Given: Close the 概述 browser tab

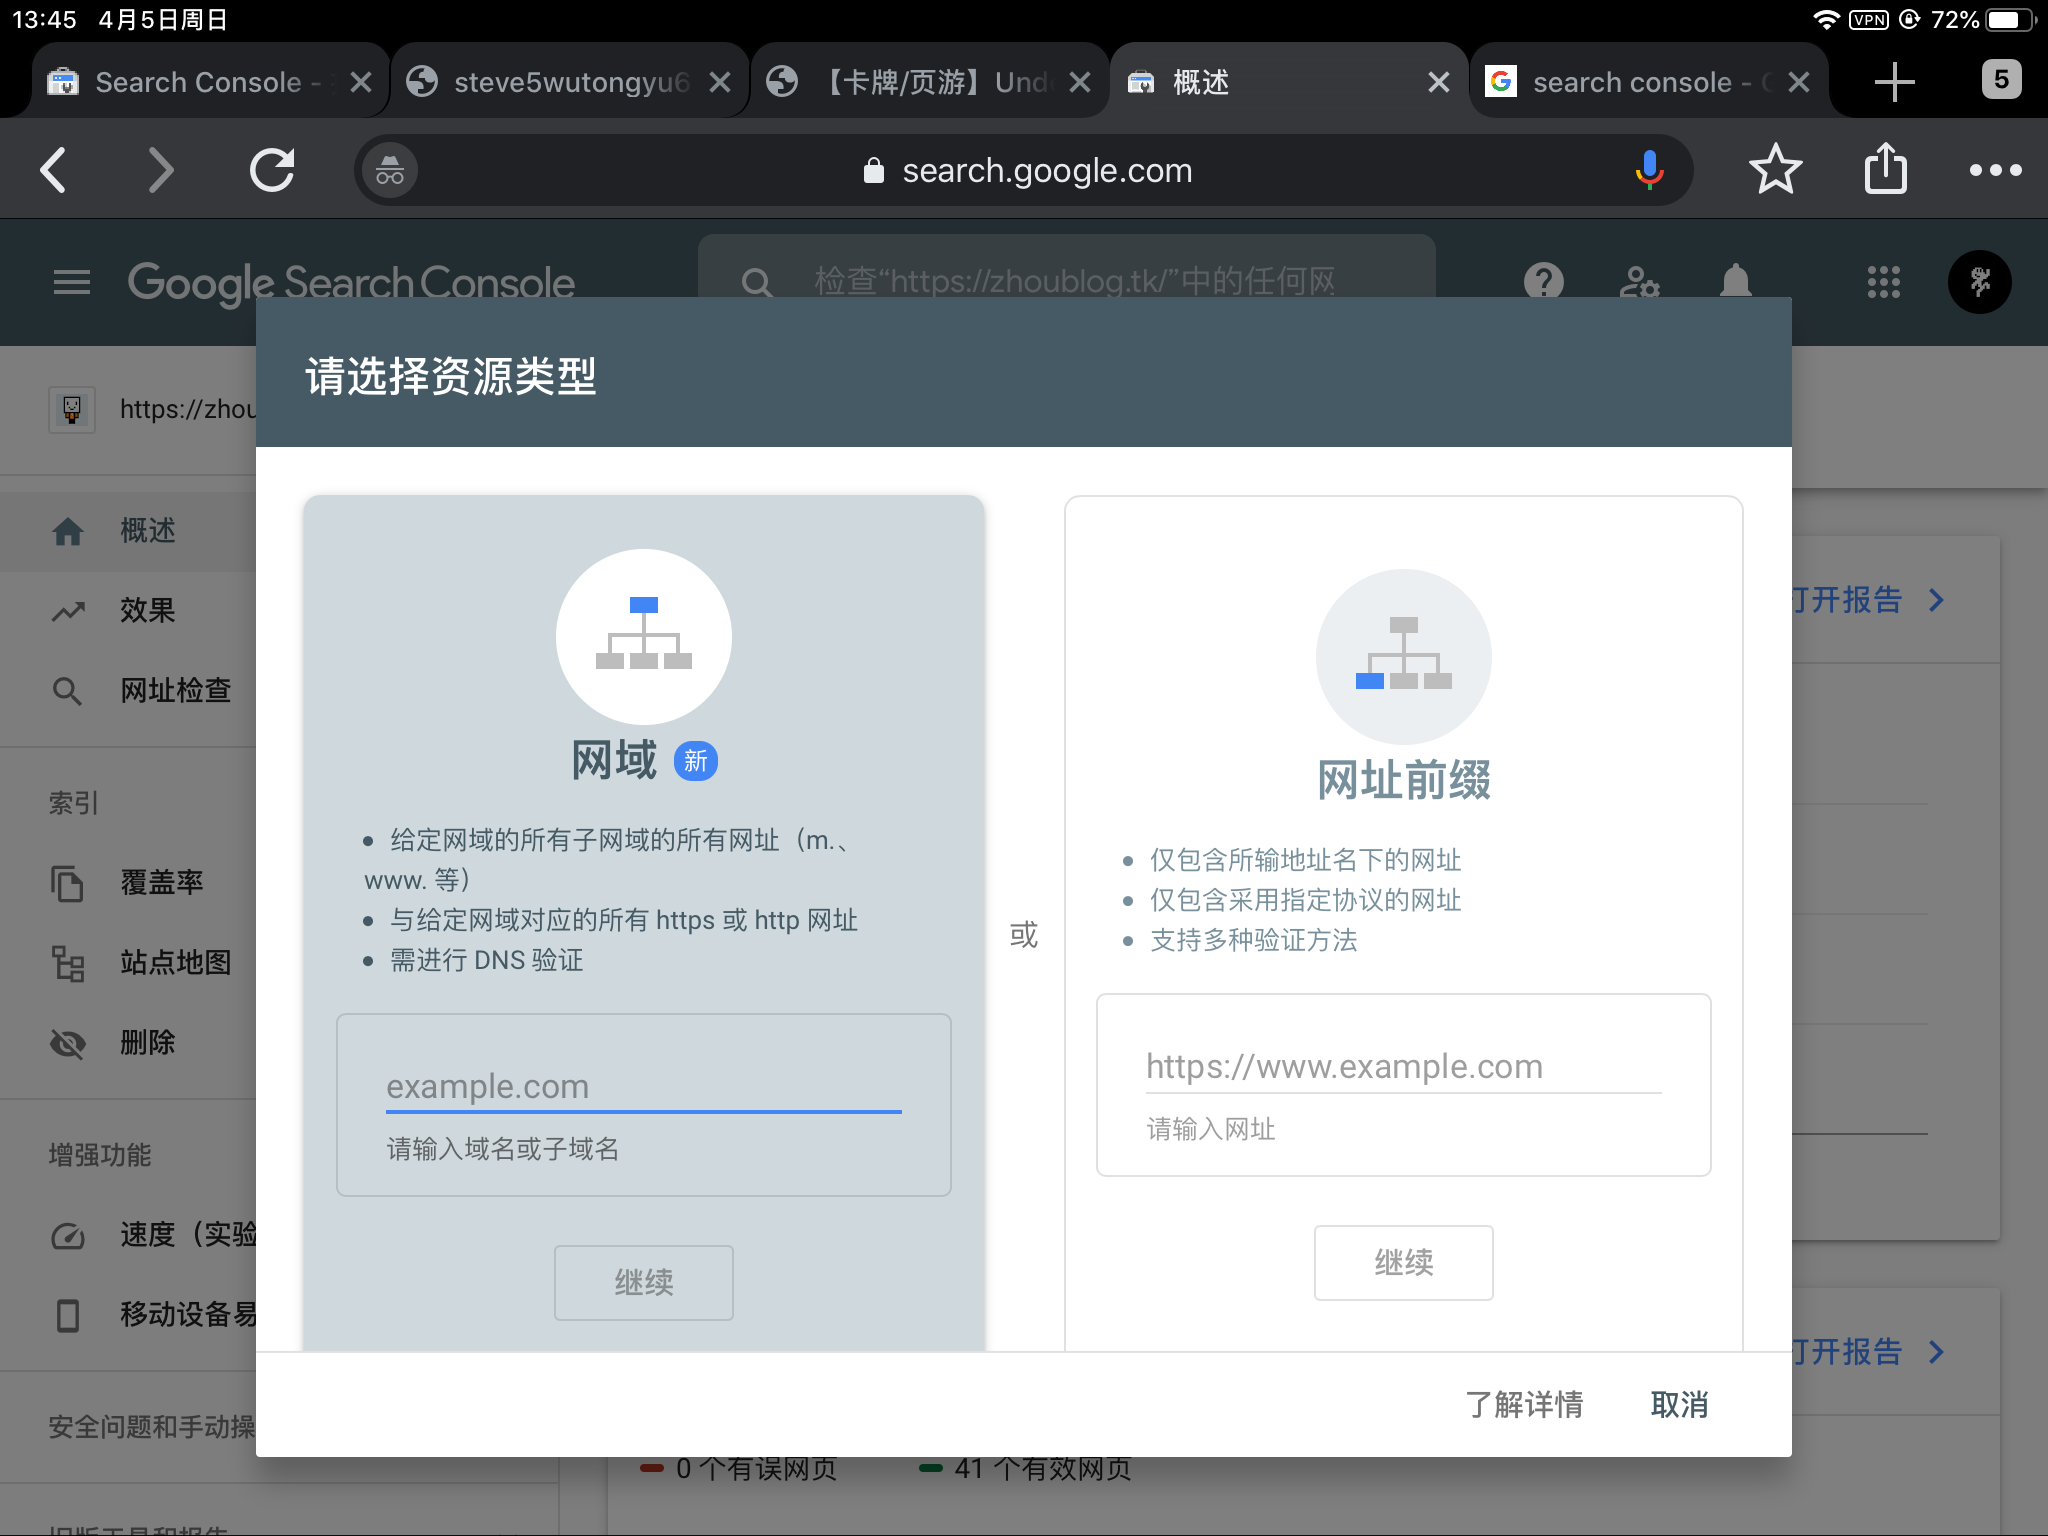Looking at the screenshot, I should click(x=1438, y=82).
